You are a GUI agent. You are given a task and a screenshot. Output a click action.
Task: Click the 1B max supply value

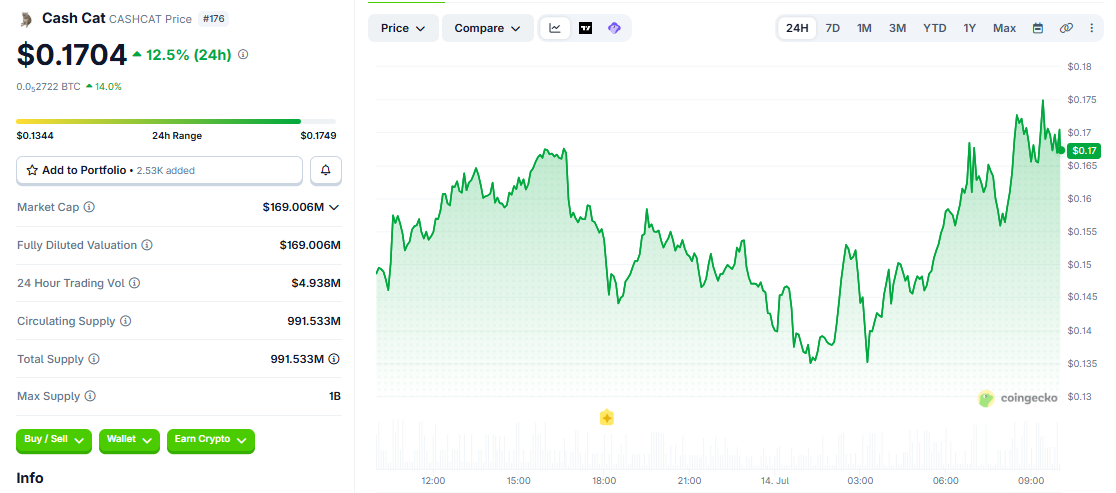335,396
